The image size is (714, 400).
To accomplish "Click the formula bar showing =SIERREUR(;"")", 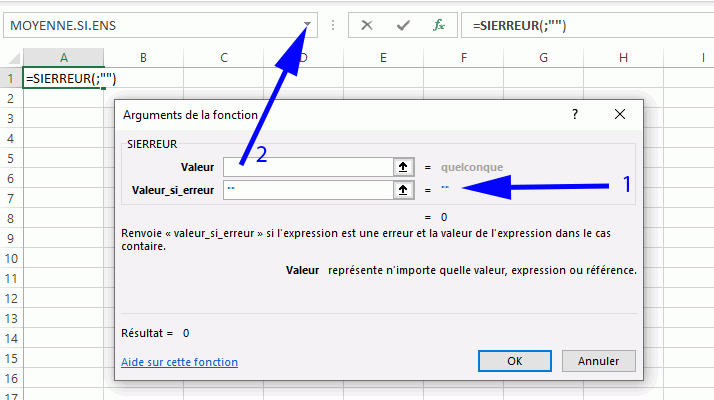I will [587, 25].
